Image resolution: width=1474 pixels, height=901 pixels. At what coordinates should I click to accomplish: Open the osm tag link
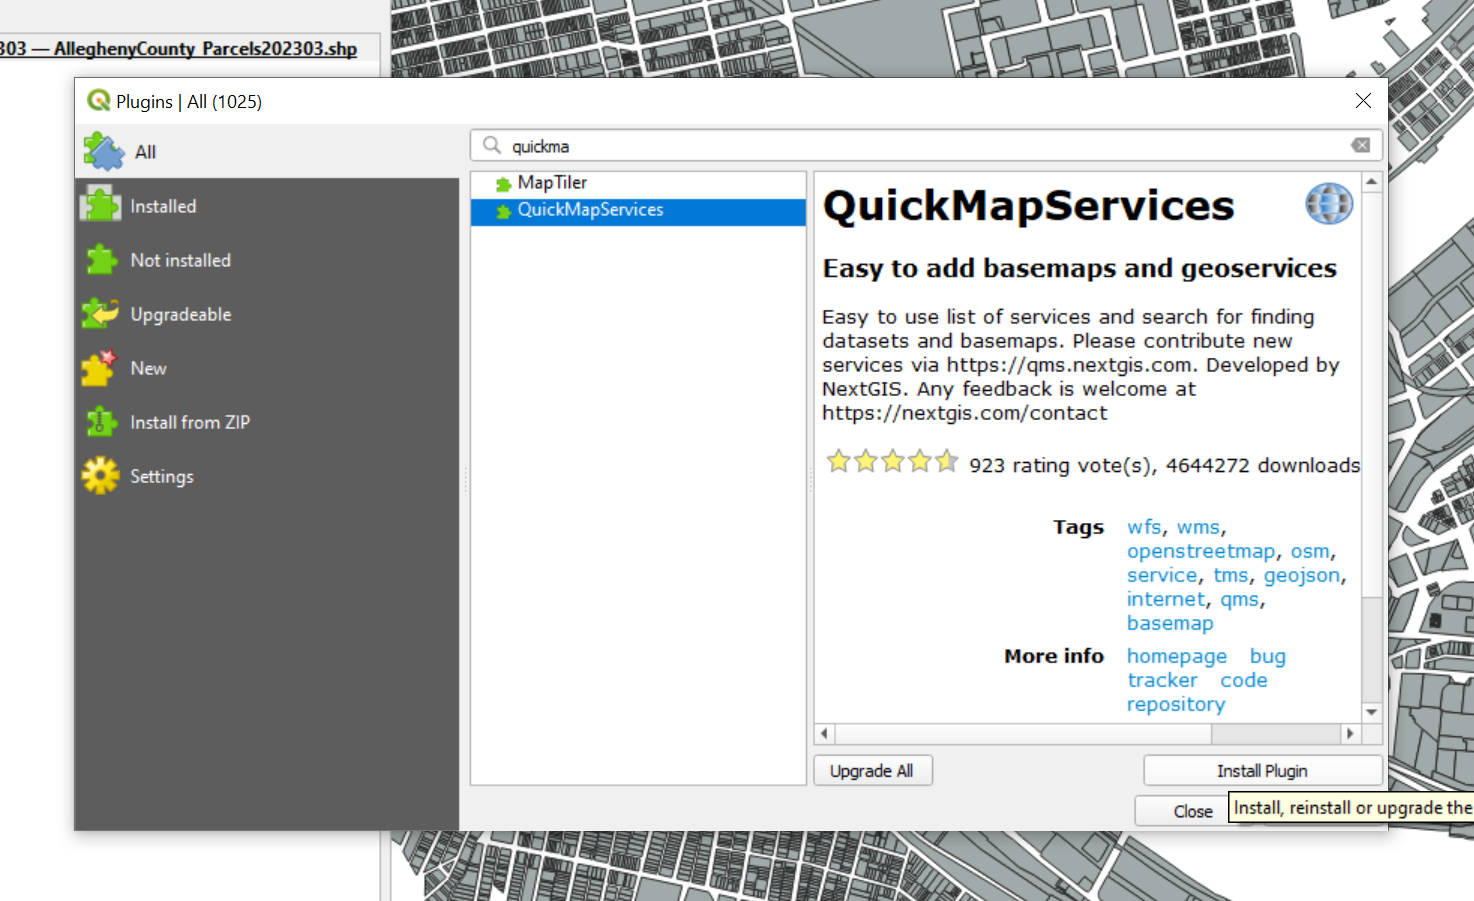click(1310, 551)
